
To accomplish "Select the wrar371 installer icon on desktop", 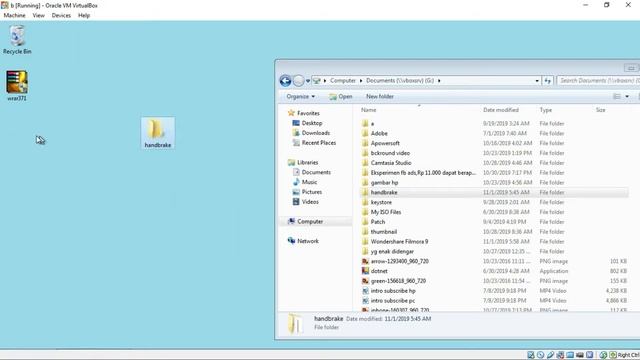I will (x=17, y=86).
